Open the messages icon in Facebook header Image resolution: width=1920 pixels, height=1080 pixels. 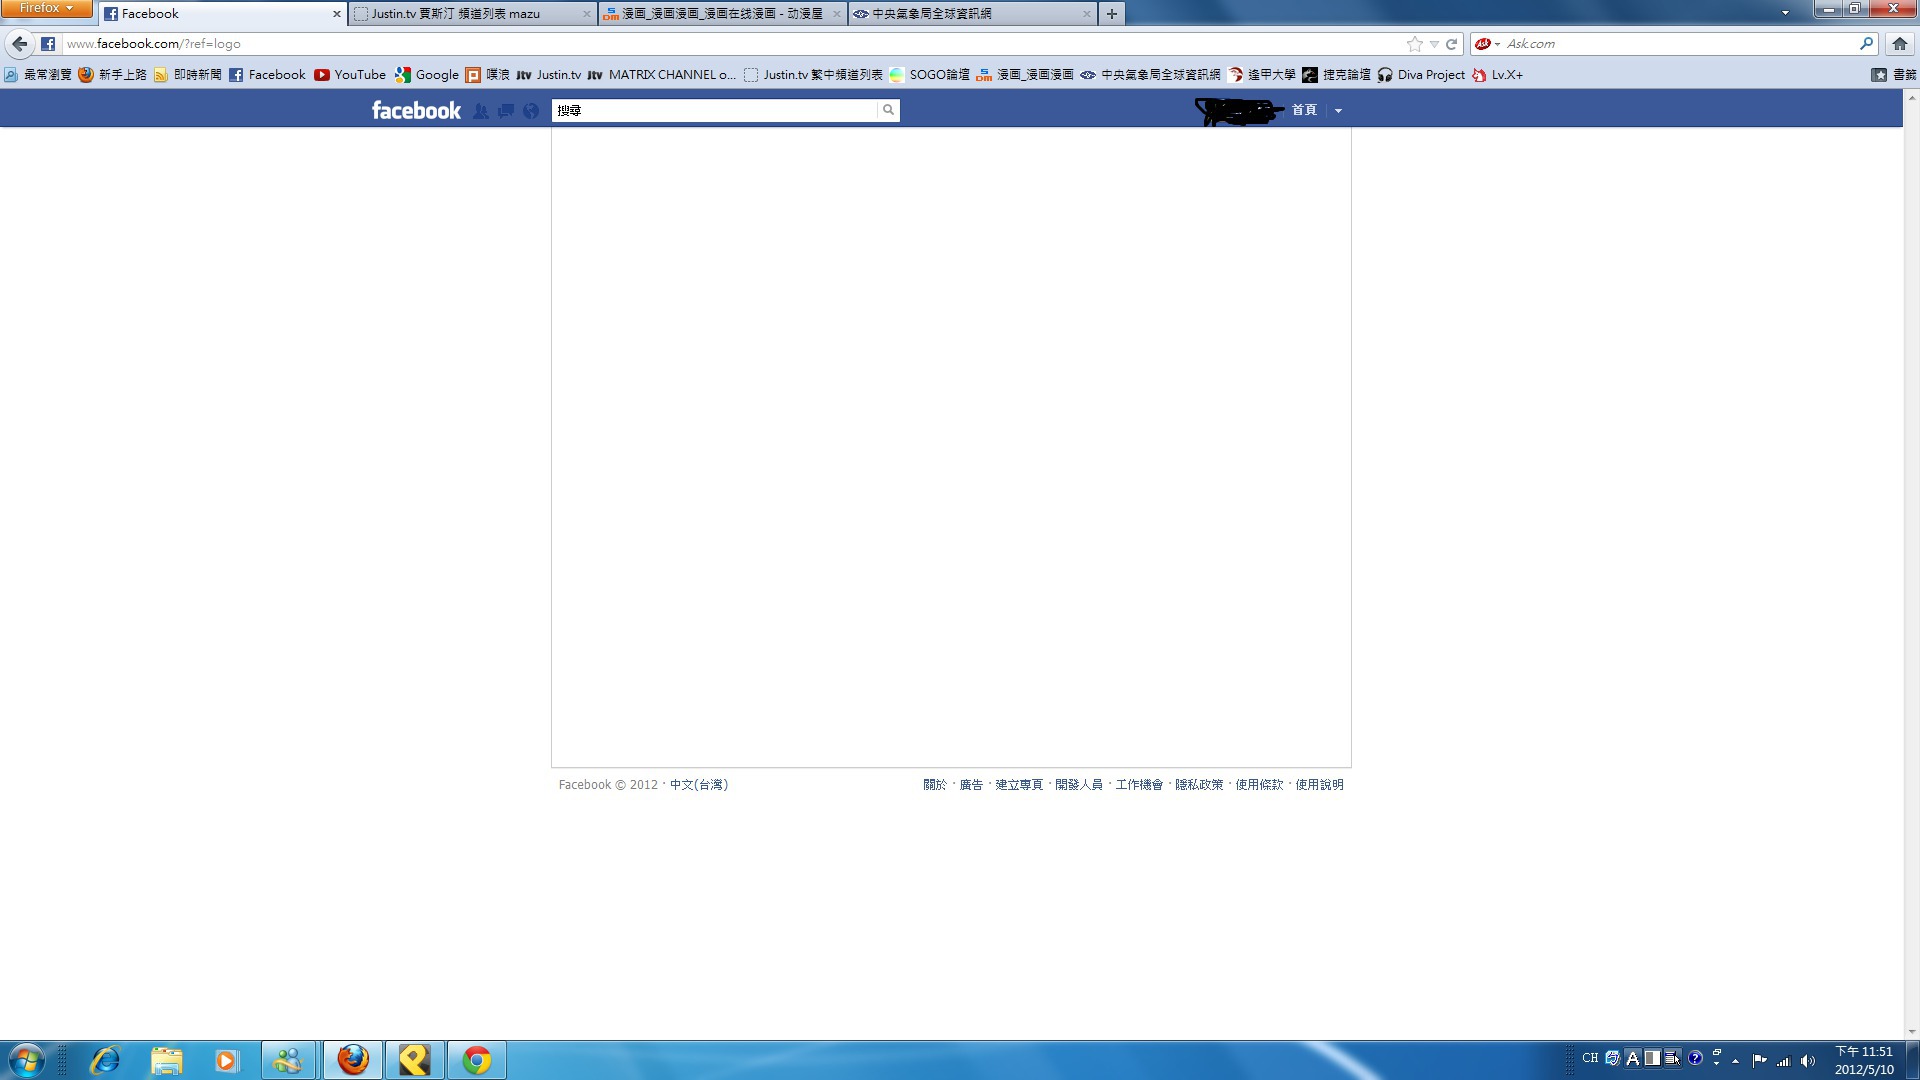506,111
